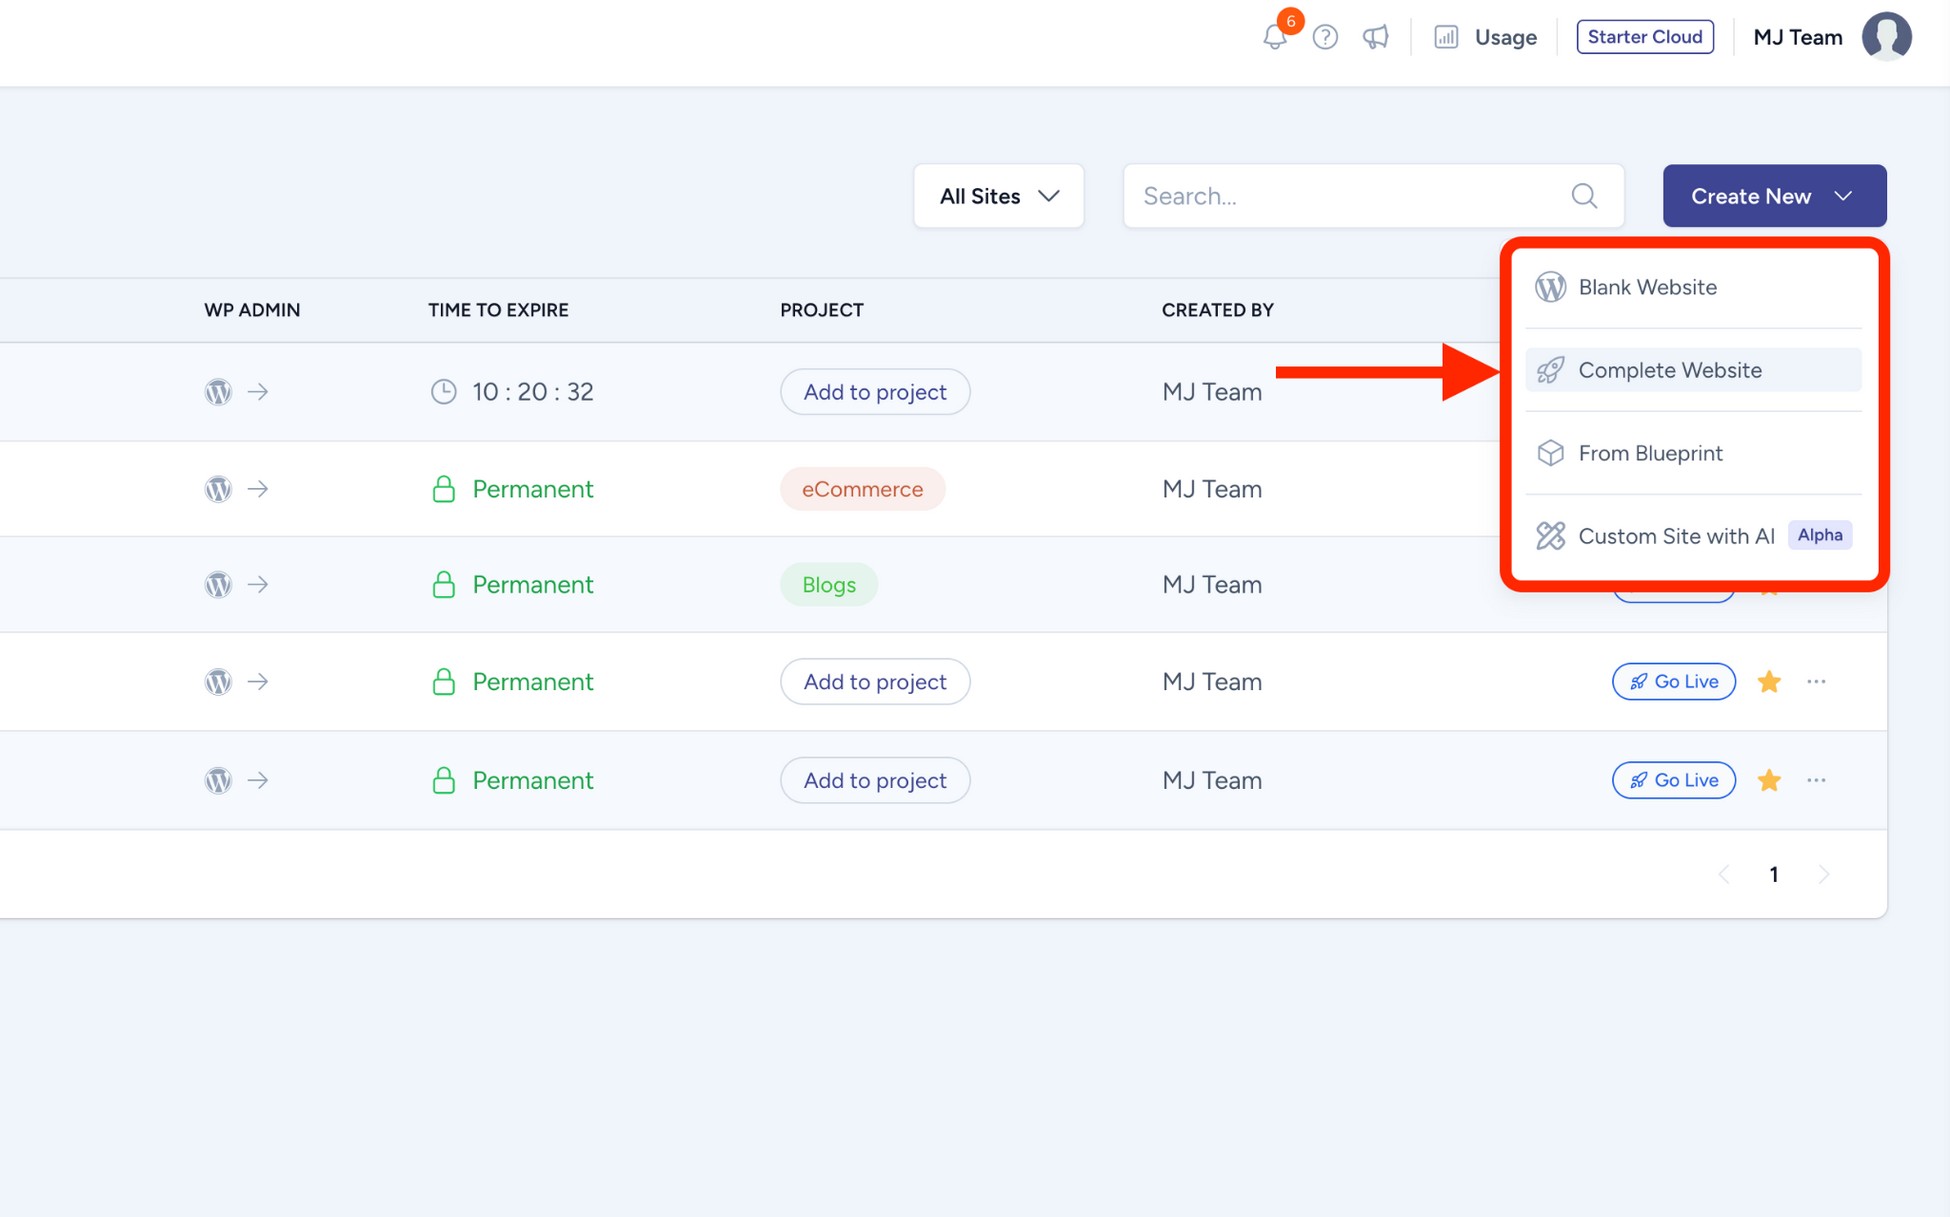
Task: Unfavorite the fourth site's yellow star
Action: pos(1768,681)
